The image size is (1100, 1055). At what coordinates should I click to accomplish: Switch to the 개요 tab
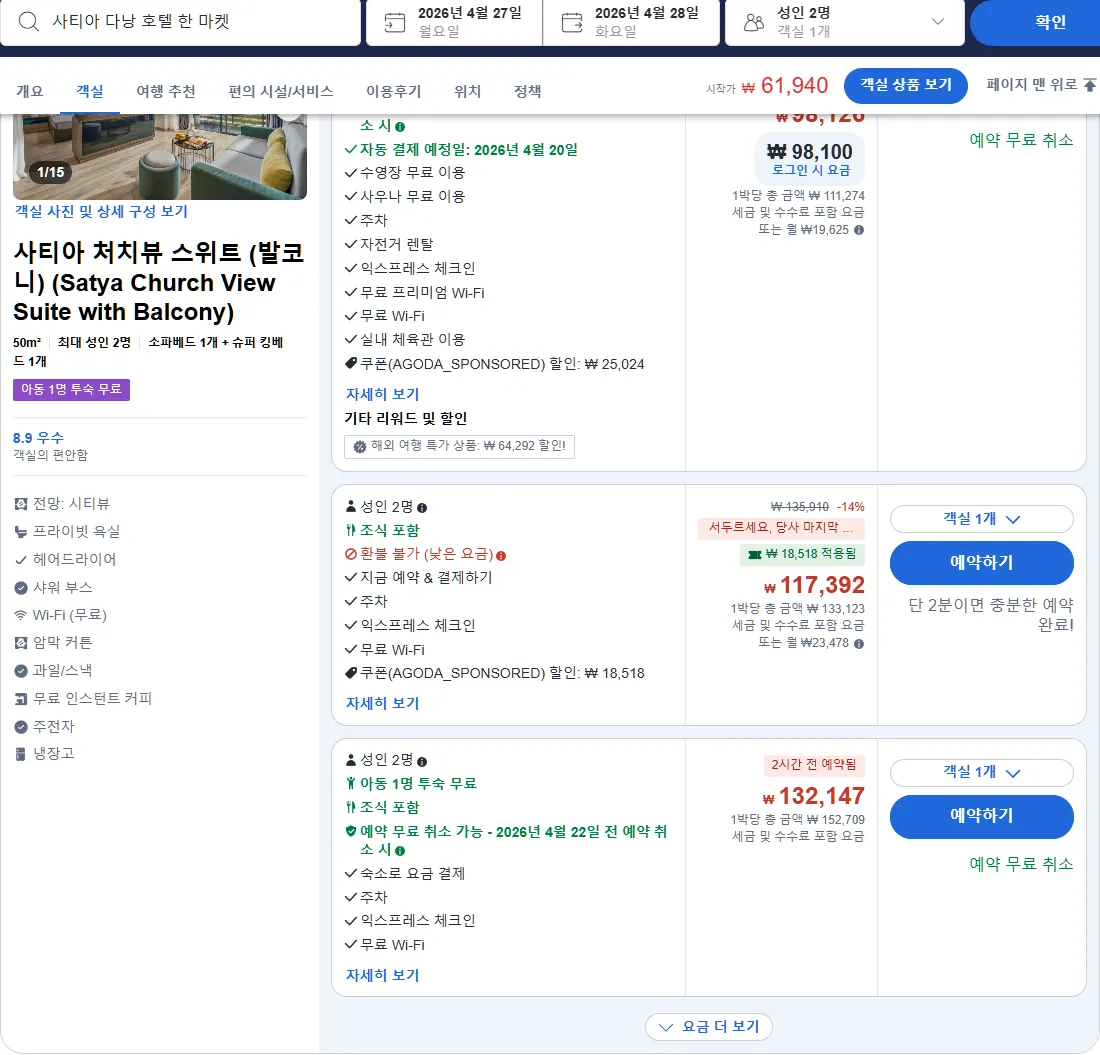click(29, 91)
